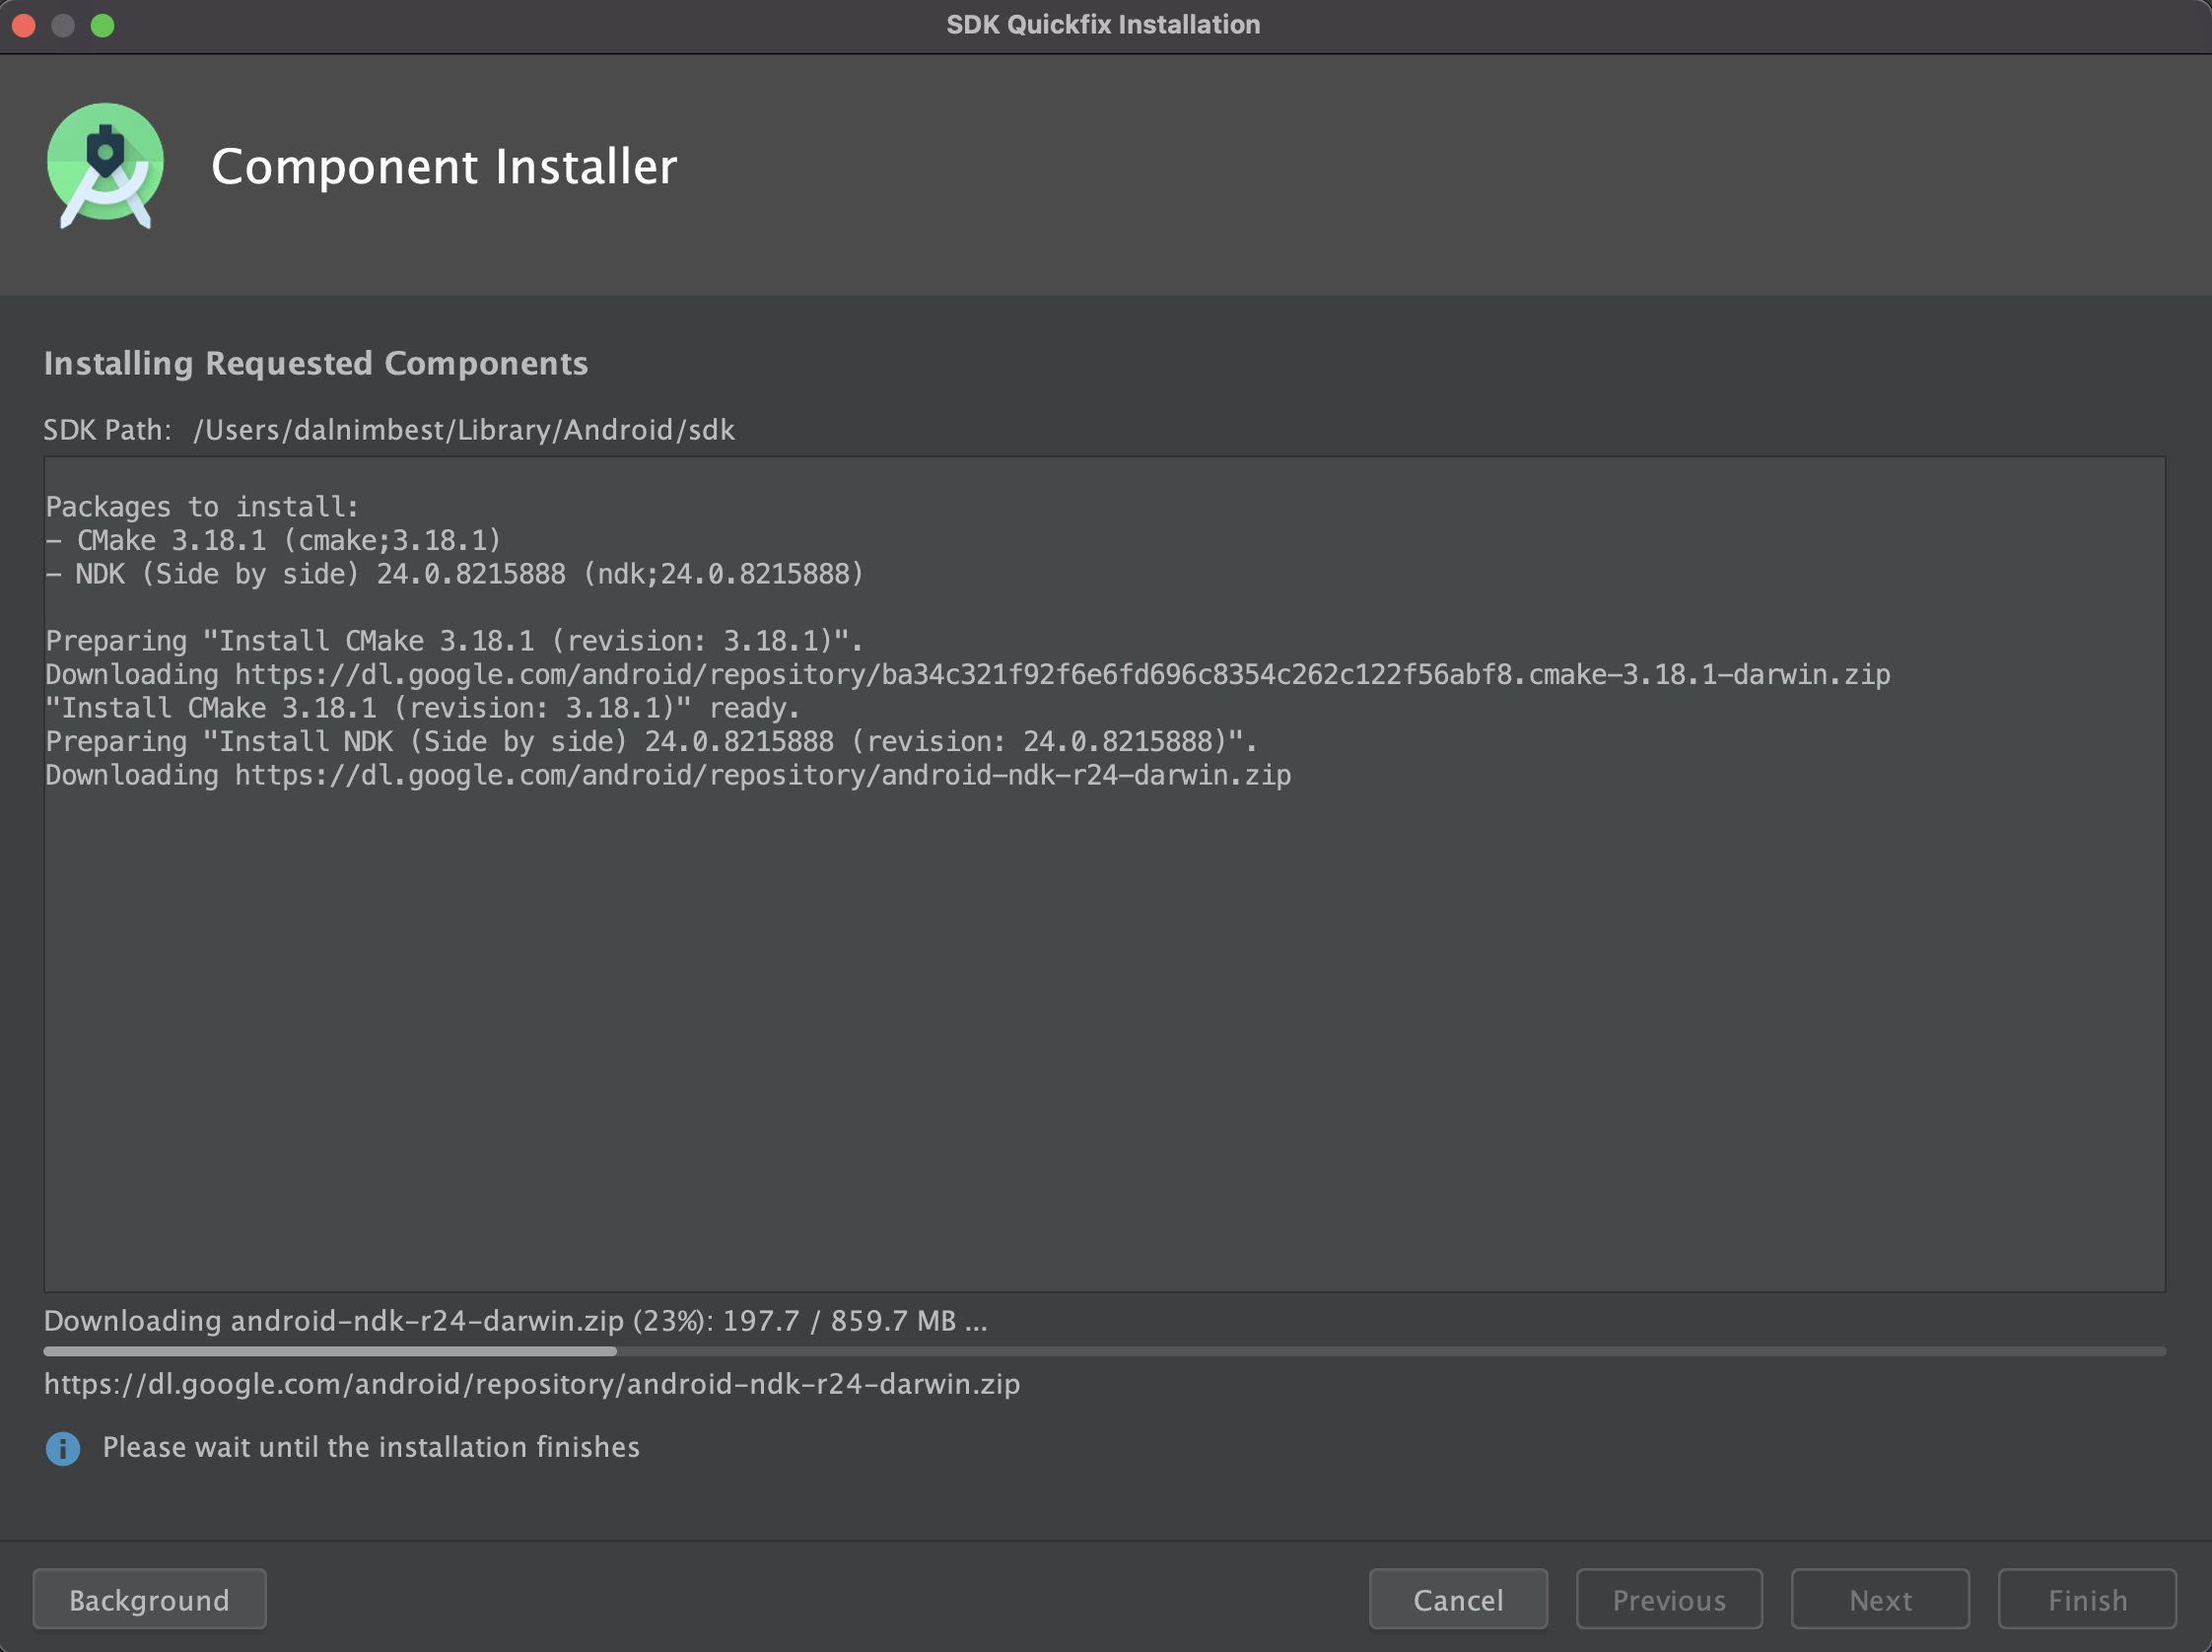The height and width of the screenshot is (1652, 2212).
Task: Click log line 'Downloading ...android-ndk-r24-darwin.zip'
Action: pos(668,775)
